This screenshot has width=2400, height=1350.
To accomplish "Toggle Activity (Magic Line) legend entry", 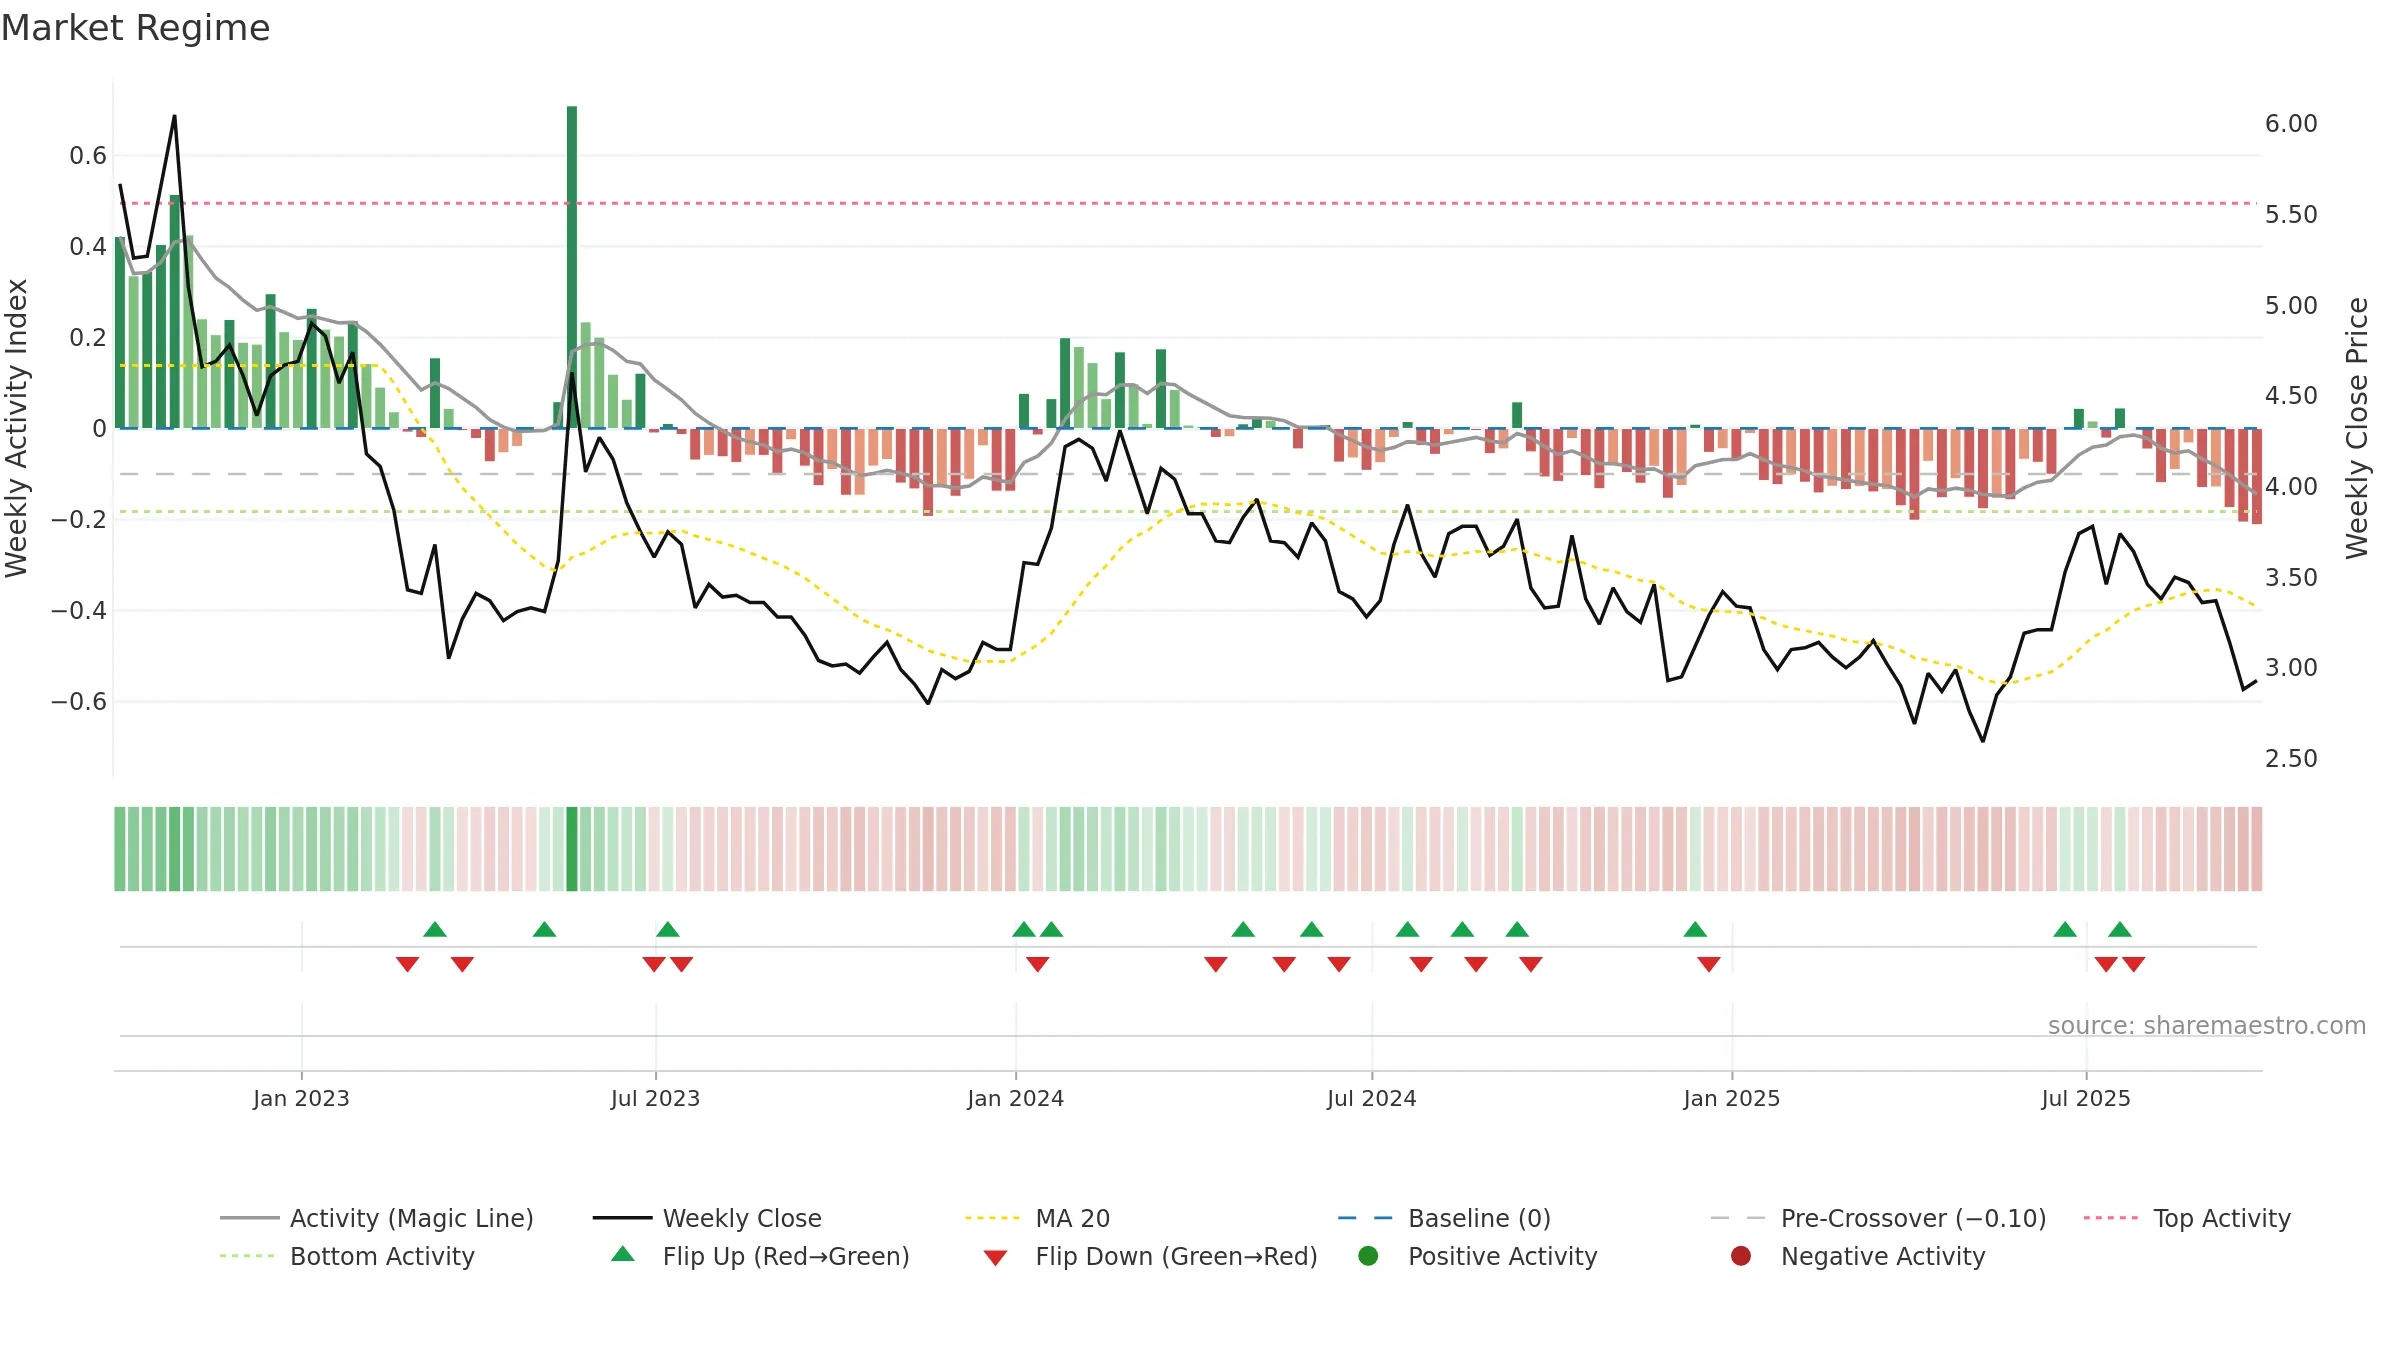I will pos(377,1218).
